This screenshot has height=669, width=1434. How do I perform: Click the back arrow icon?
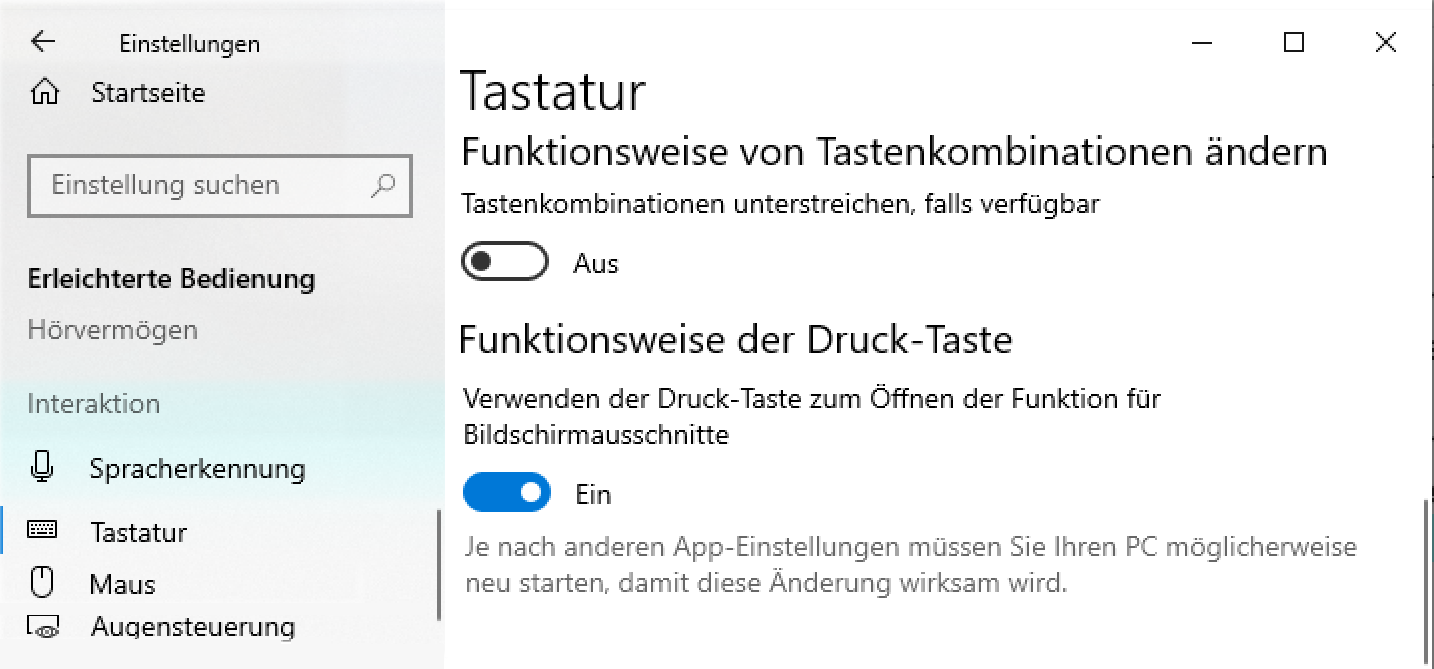pos(43,42)
